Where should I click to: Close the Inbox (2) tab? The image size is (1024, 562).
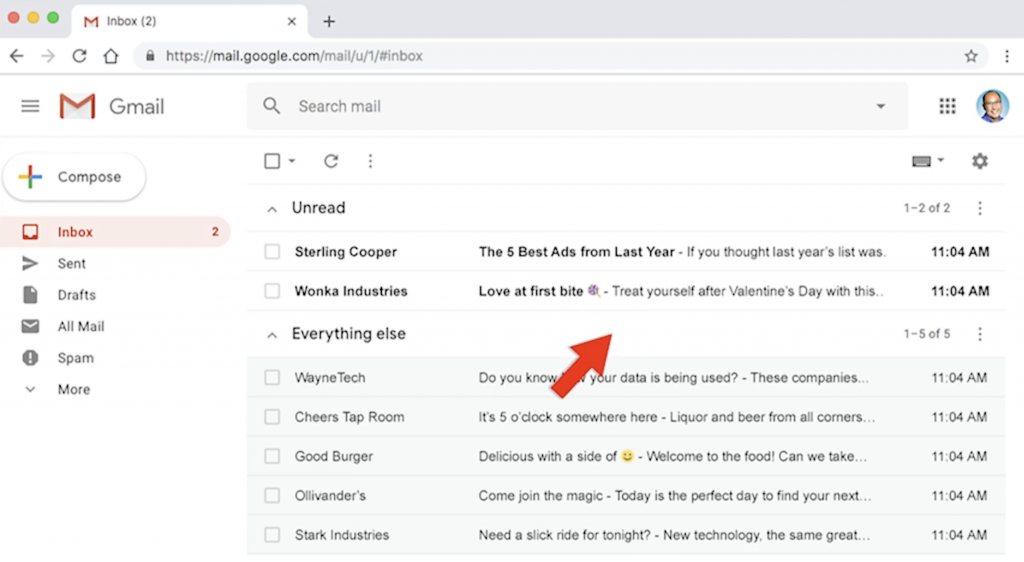click(x=292, y=22)
